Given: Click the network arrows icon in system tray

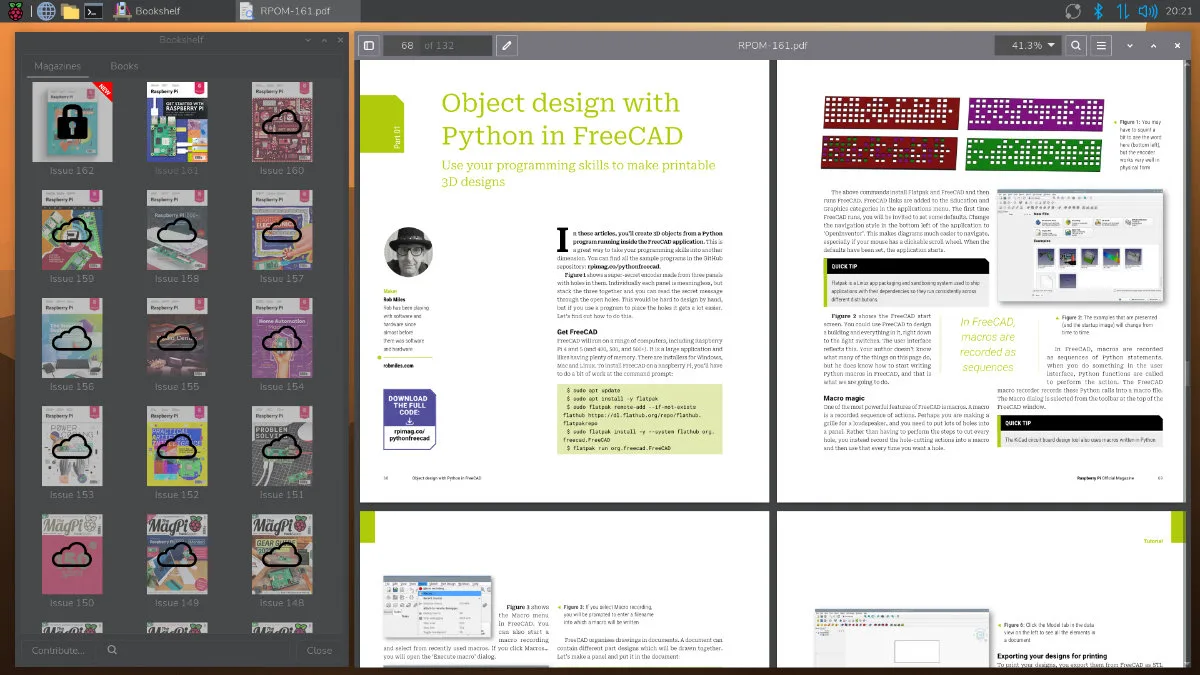Looking at the screenshot, I should coord(1124,12).
